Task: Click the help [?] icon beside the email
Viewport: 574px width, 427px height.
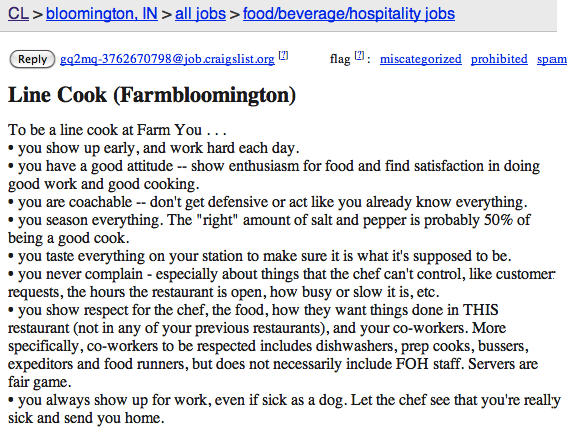Action: [x=283, y=56]
